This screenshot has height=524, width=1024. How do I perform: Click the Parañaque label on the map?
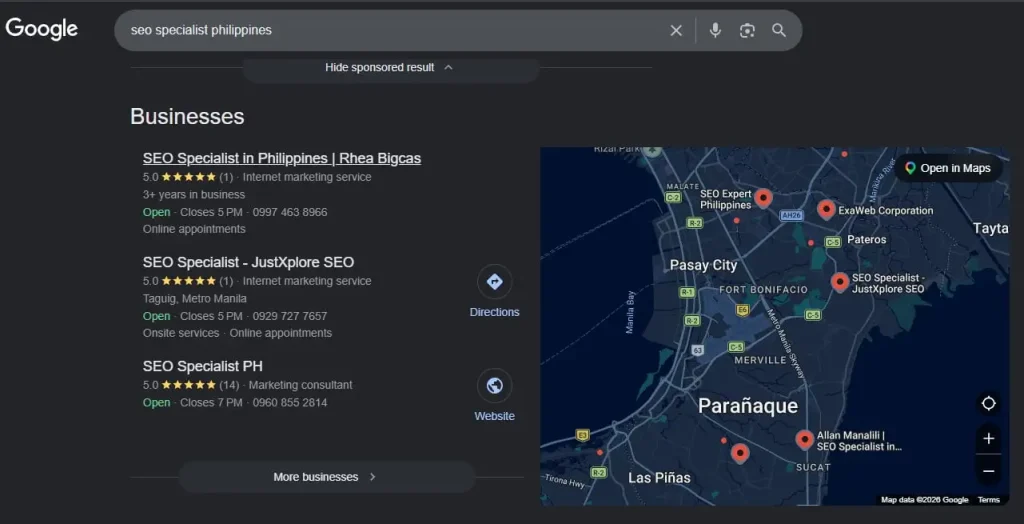(x=748, y=406)
